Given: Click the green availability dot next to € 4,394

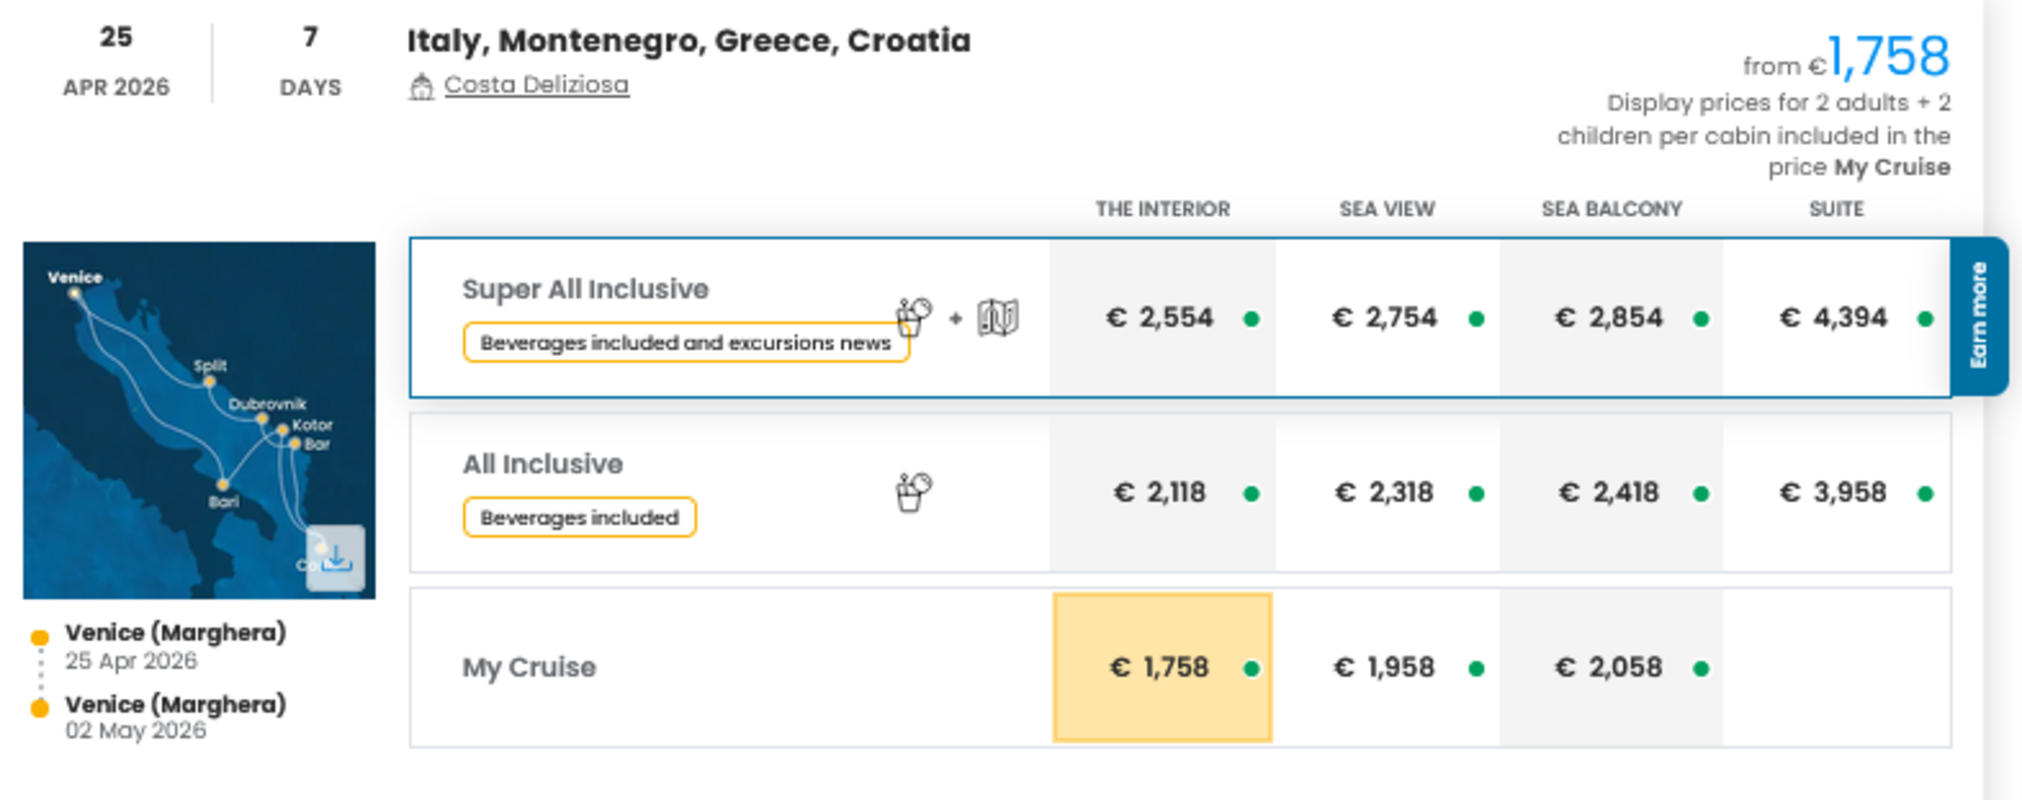Looking at the screenshot, I should 1923,318.
